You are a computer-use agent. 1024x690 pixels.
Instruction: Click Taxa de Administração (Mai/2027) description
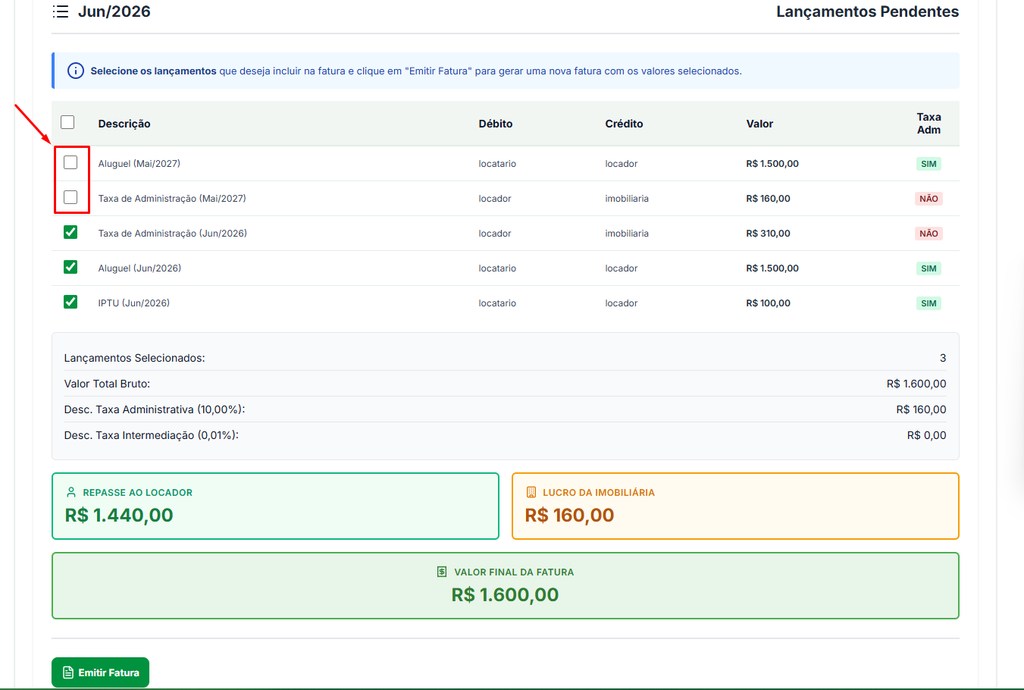pyautogui.click(x=172, y=198)
